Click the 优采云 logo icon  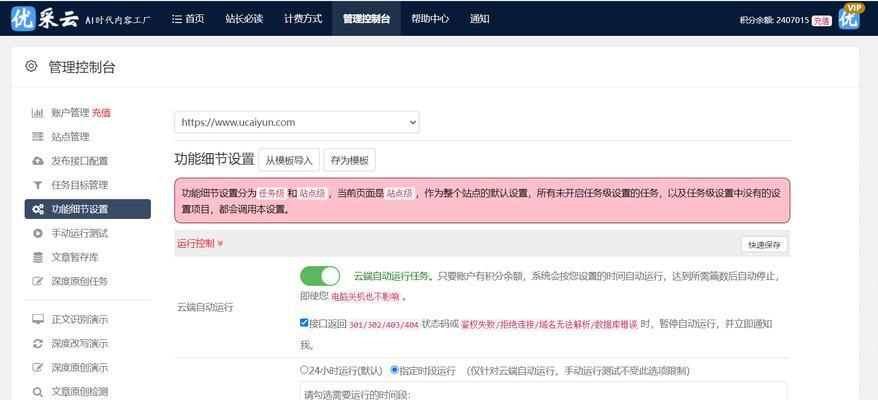23,18
